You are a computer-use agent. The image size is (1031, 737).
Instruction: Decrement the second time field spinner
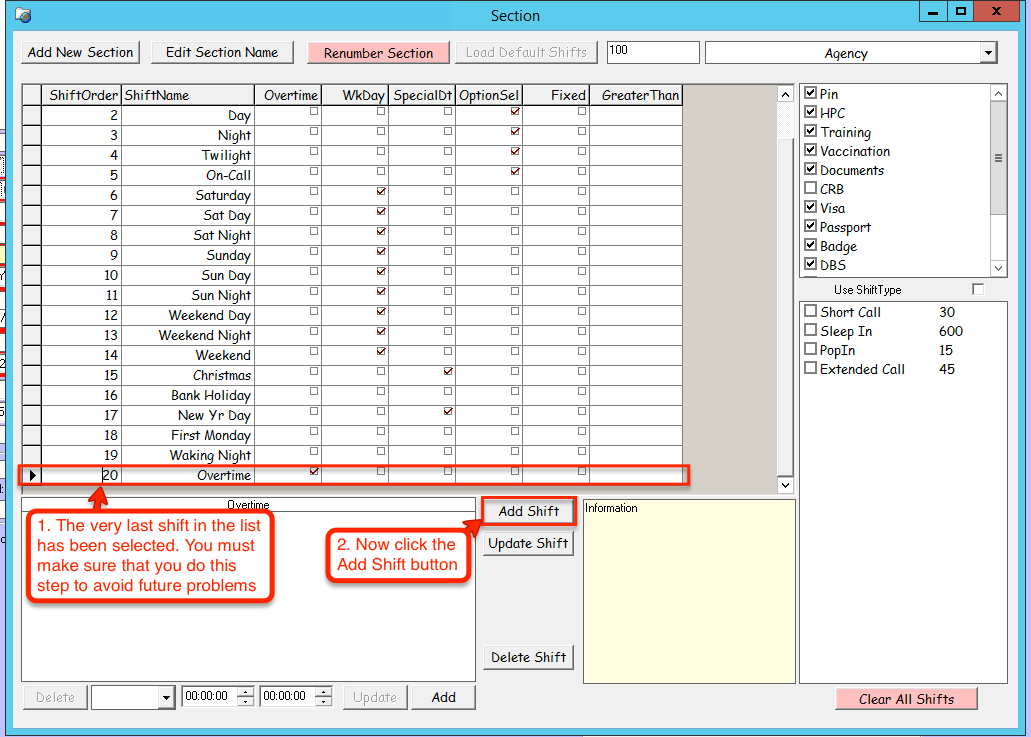[x=324, y=702]
